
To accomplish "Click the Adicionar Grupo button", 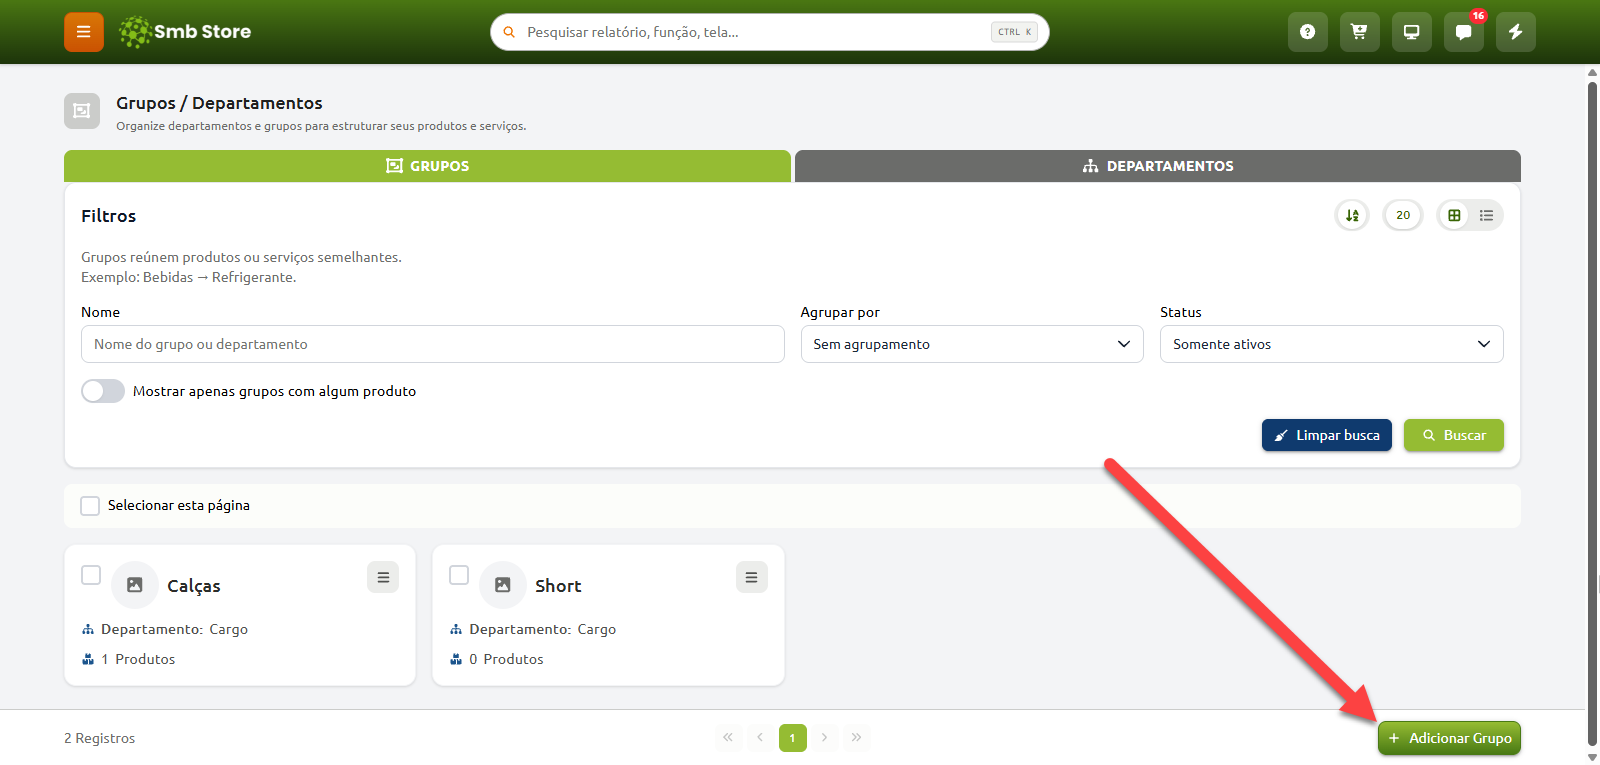I will click(x=1449, y=738).
